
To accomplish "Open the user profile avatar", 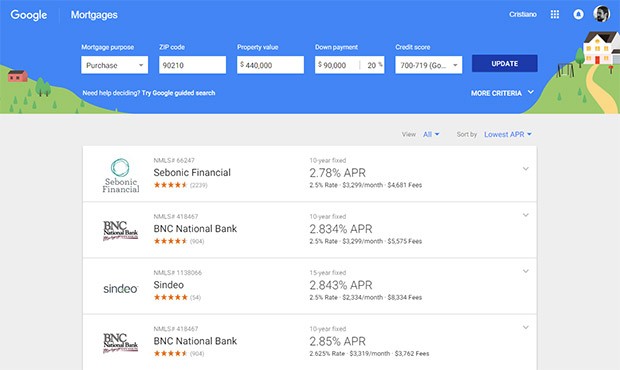I will coord(601,14).
